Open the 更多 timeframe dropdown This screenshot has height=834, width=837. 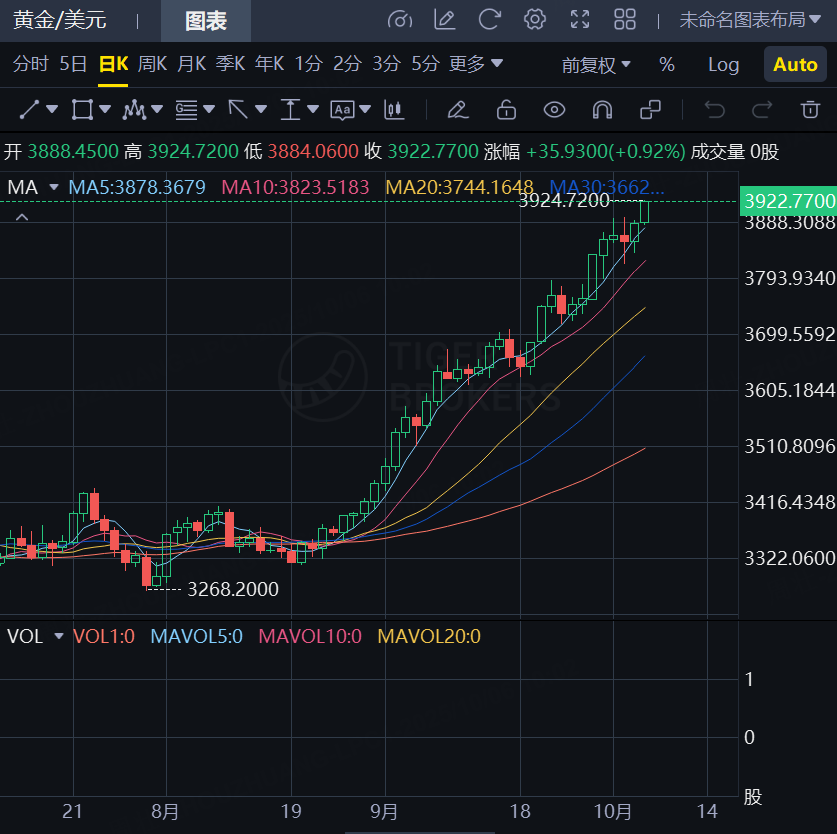tap(475, 64)
